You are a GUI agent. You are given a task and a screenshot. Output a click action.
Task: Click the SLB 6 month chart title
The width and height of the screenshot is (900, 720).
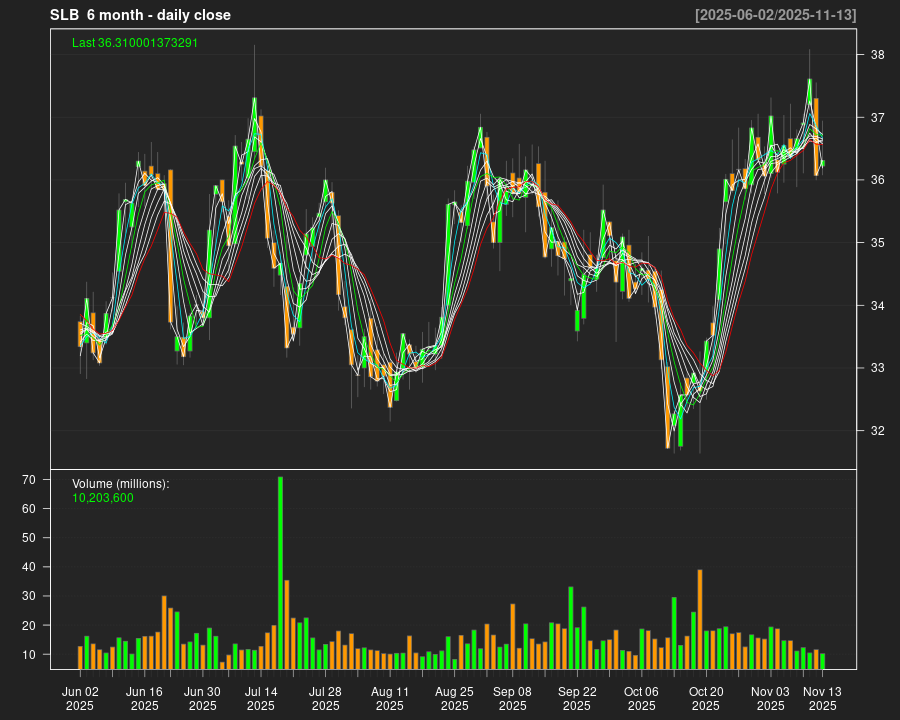click(x=140, y=15)
